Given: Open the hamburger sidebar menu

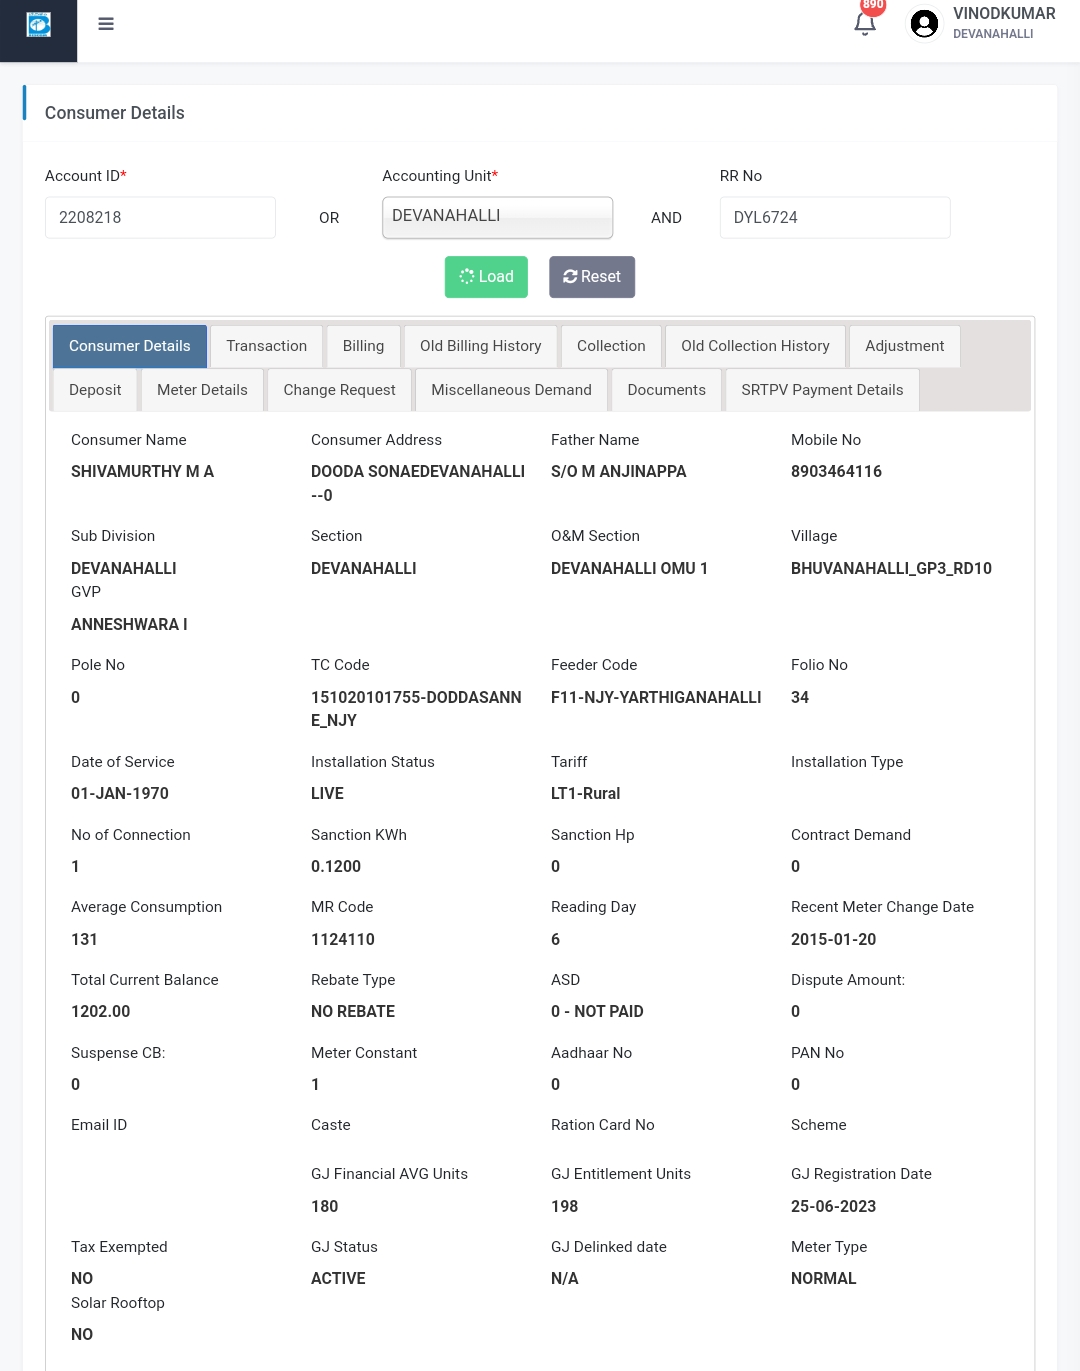Looking at the screenshot, I should 106,24.
